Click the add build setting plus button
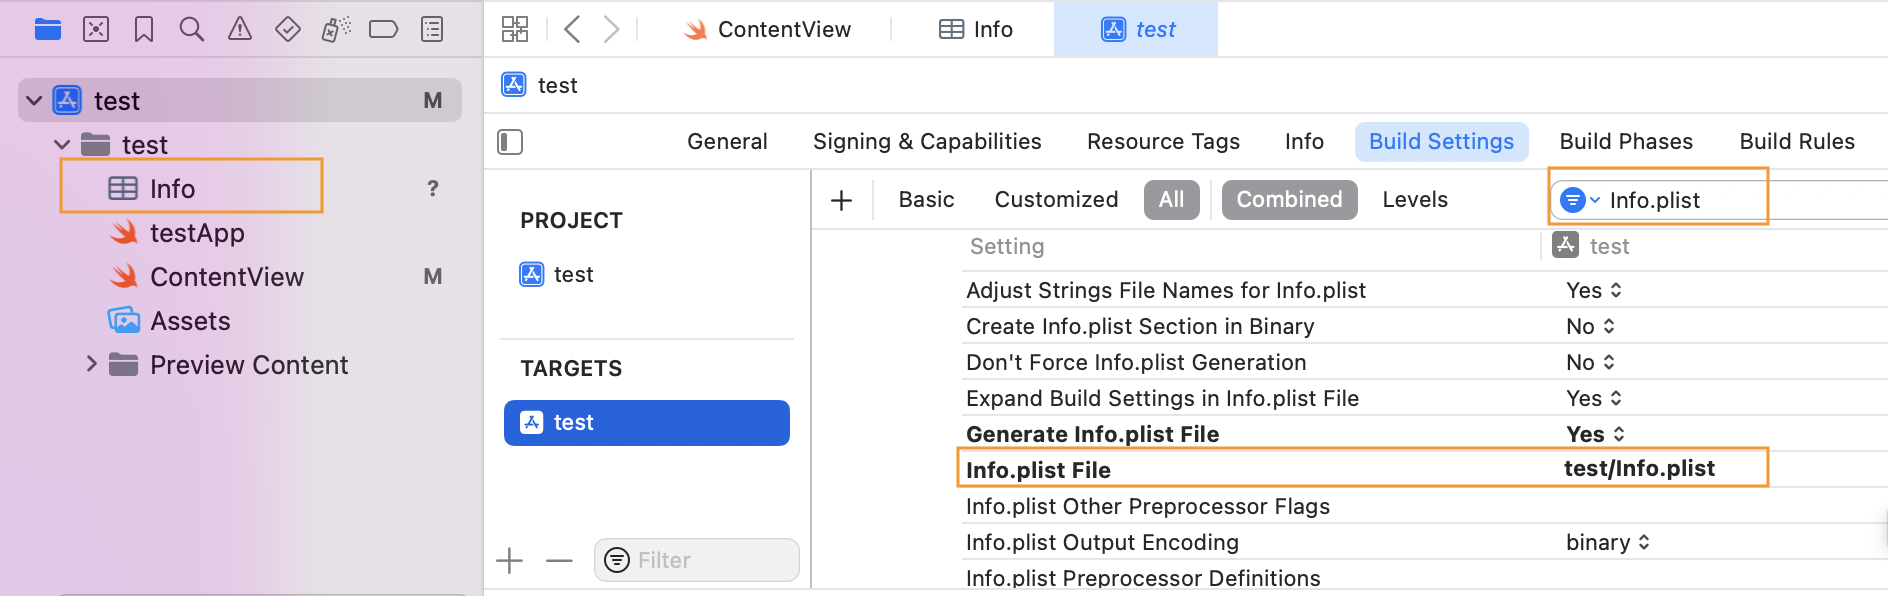 pos(842,201)
